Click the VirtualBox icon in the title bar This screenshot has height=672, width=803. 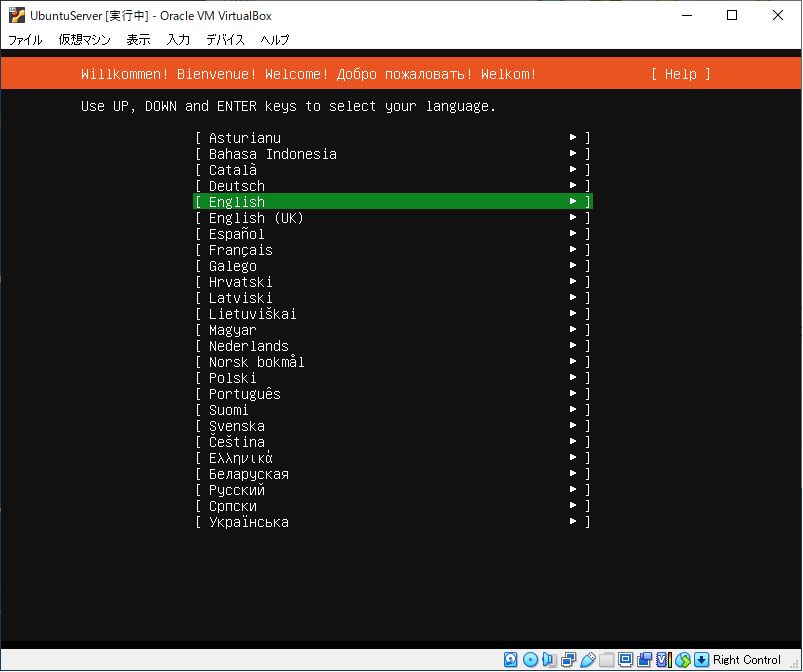pos(16,15)
